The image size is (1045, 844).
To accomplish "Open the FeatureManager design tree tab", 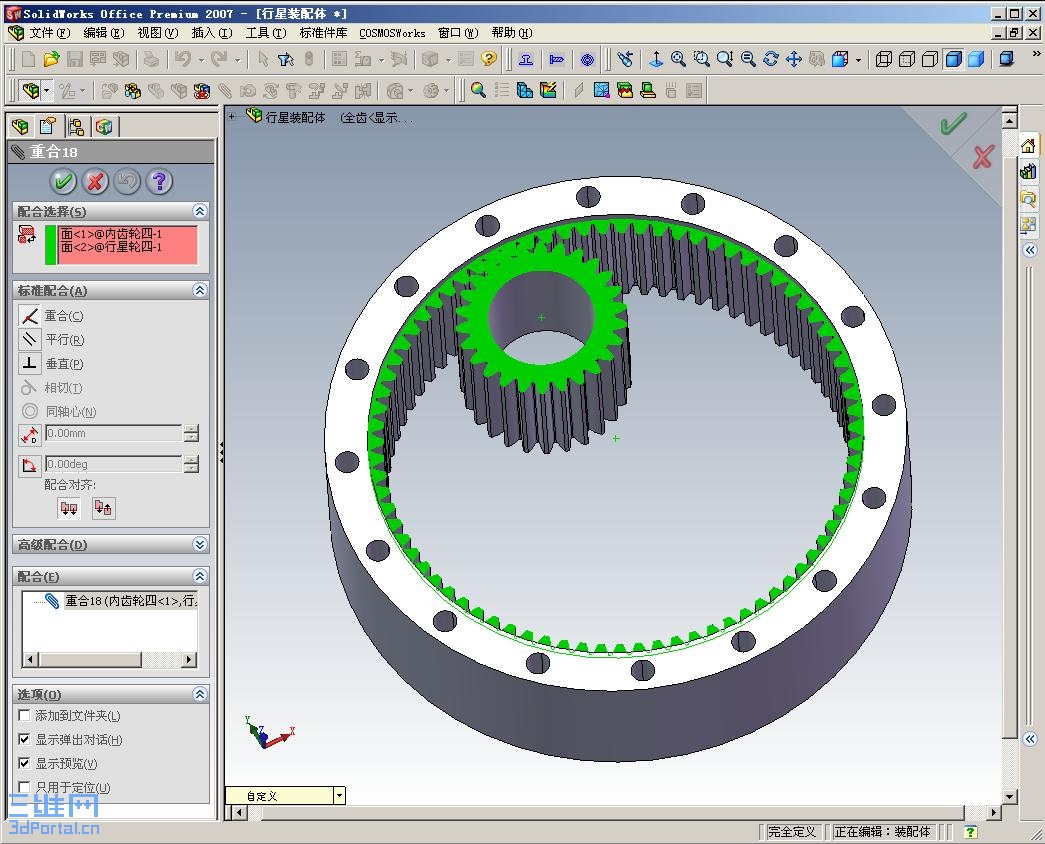I will pos(20,126).
